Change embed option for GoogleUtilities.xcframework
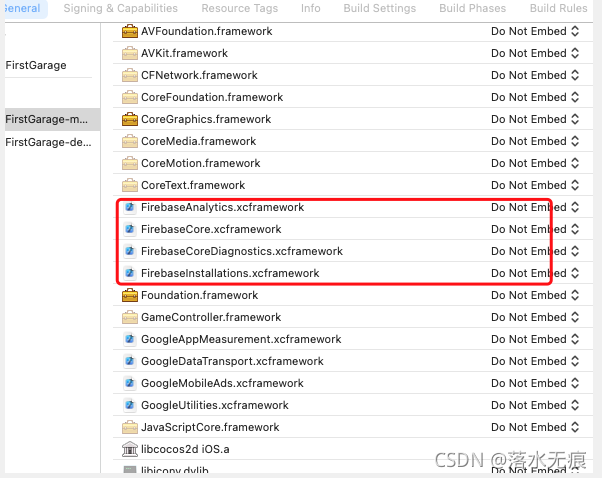This screenshot has height=478, width=602. click(535, 405)
